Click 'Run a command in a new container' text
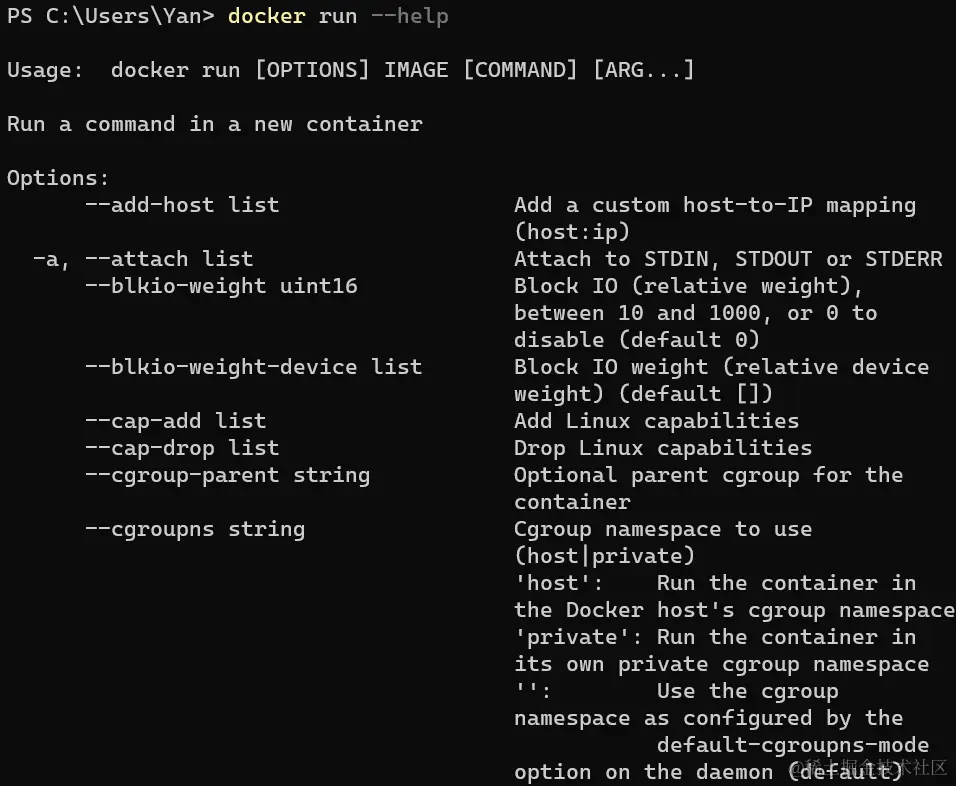Viewport: 956px width, 786px height. (215, 124)
